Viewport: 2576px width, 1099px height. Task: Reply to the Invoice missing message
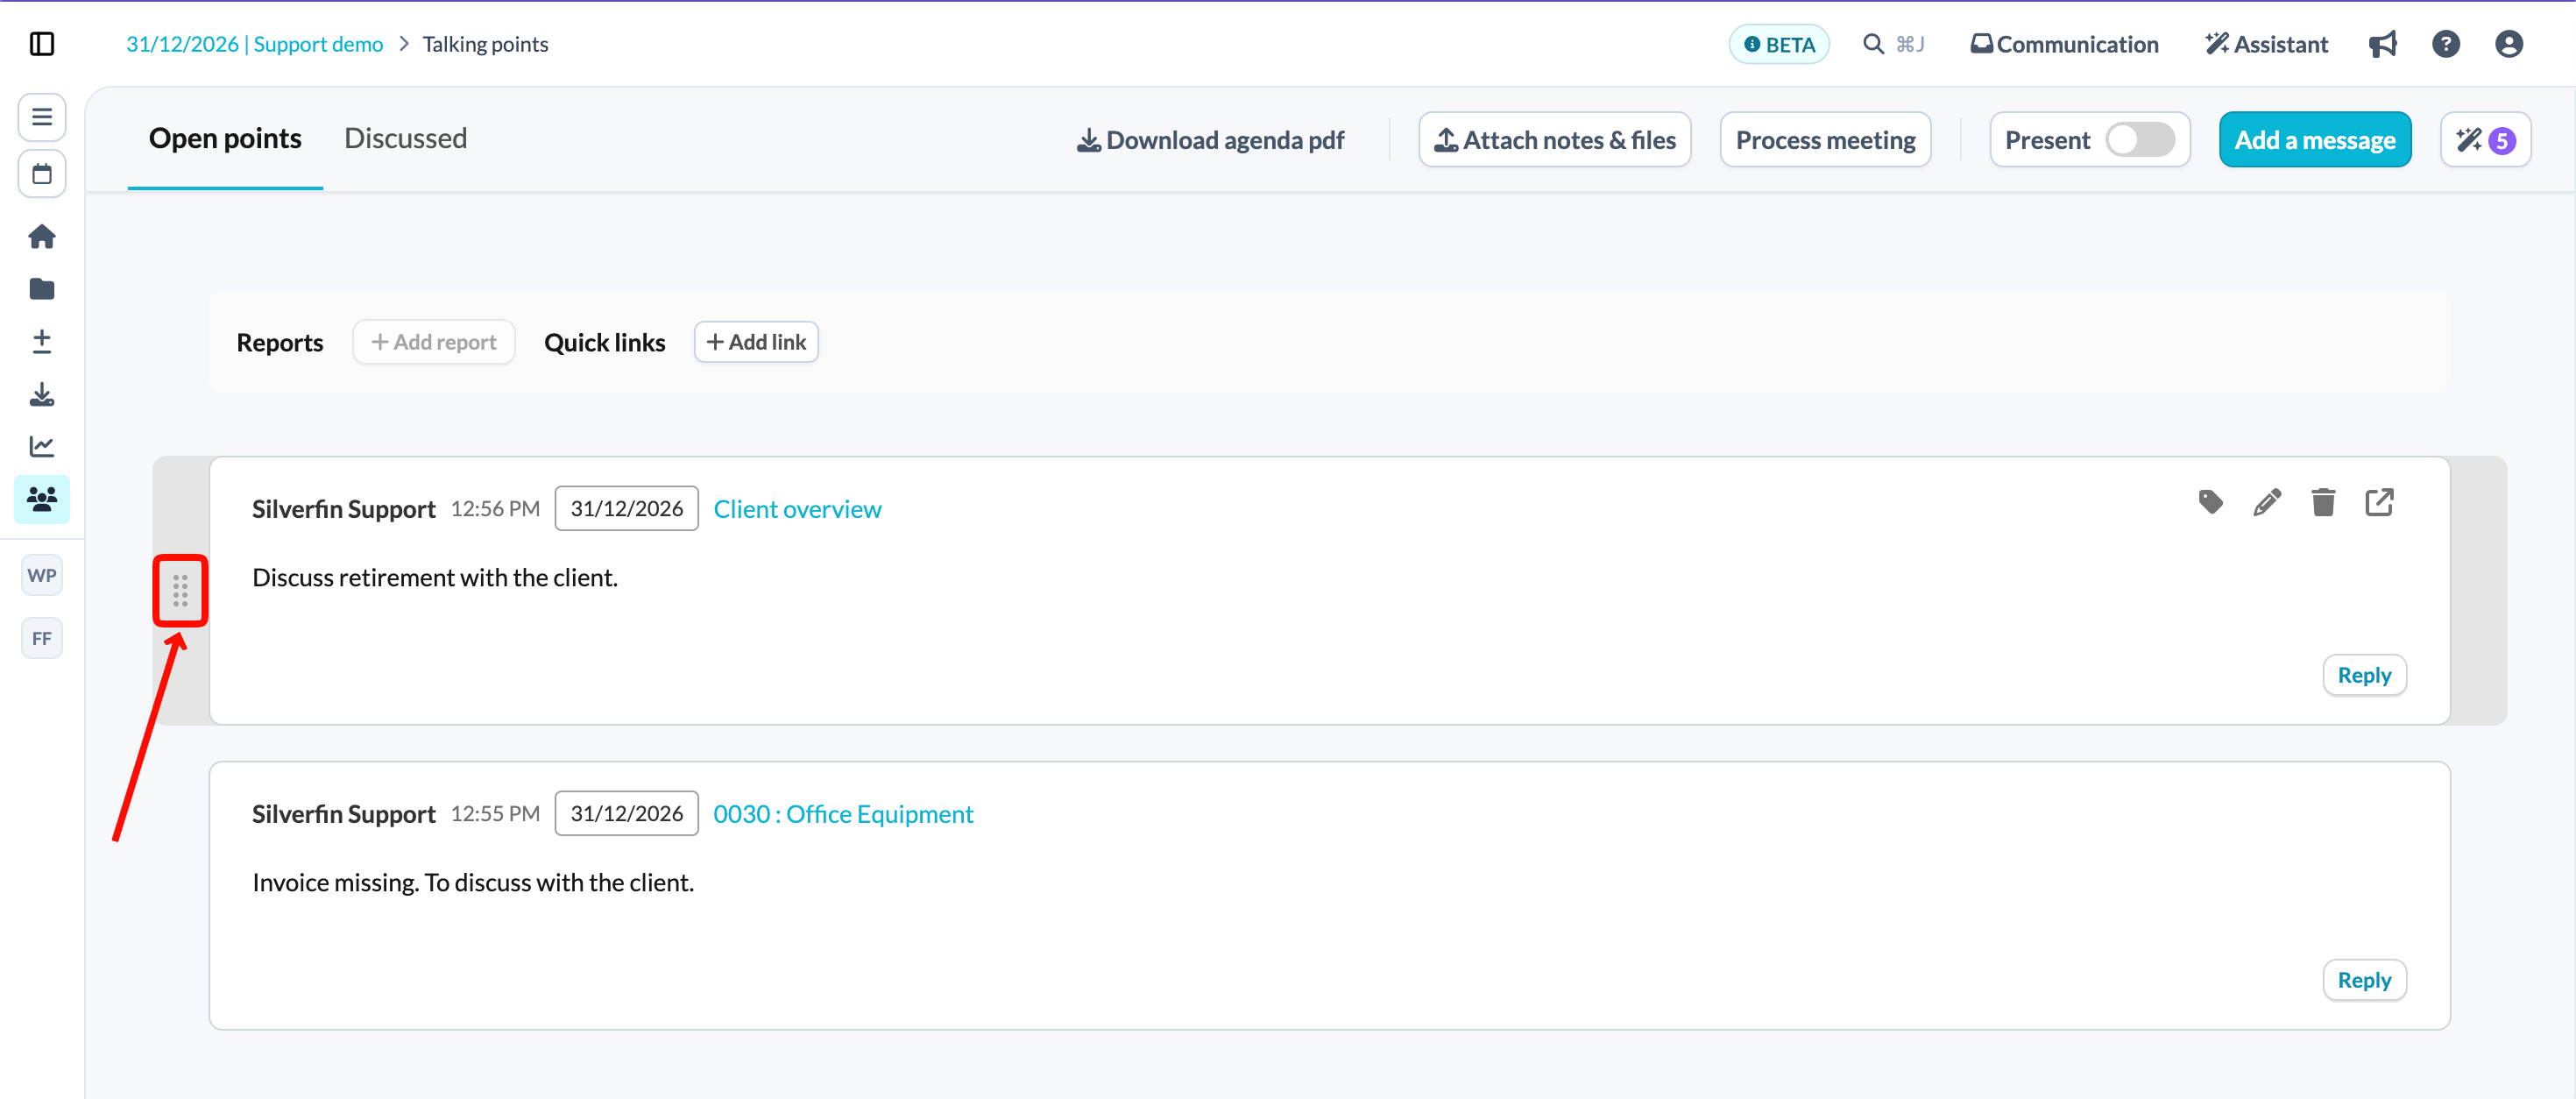pyautogui.click(x=2364, y=980)
